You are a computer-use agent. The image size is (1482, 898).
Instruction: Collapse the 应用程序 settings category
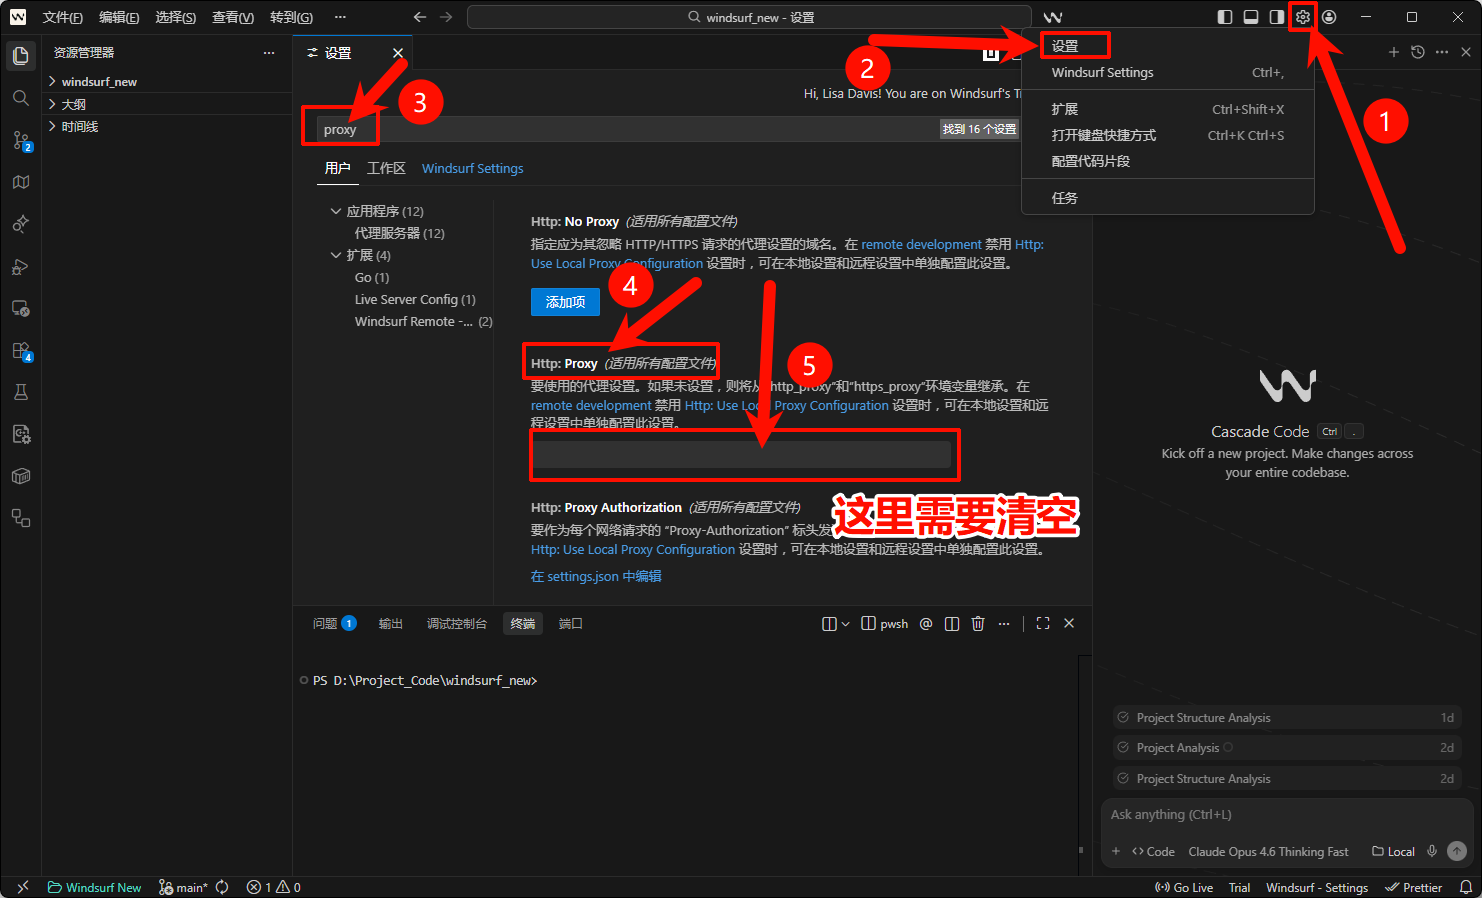pos(336,211)
